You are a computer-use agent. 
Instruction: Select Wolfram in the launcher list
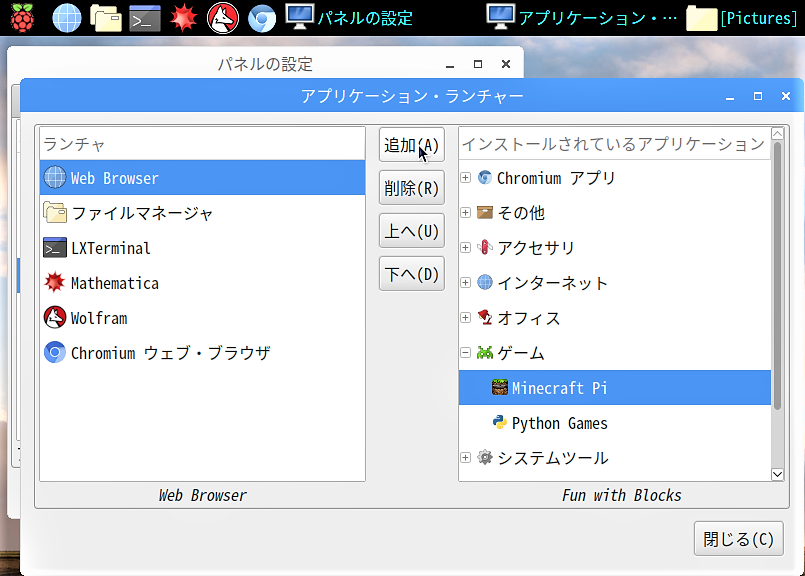pos(202,317)
